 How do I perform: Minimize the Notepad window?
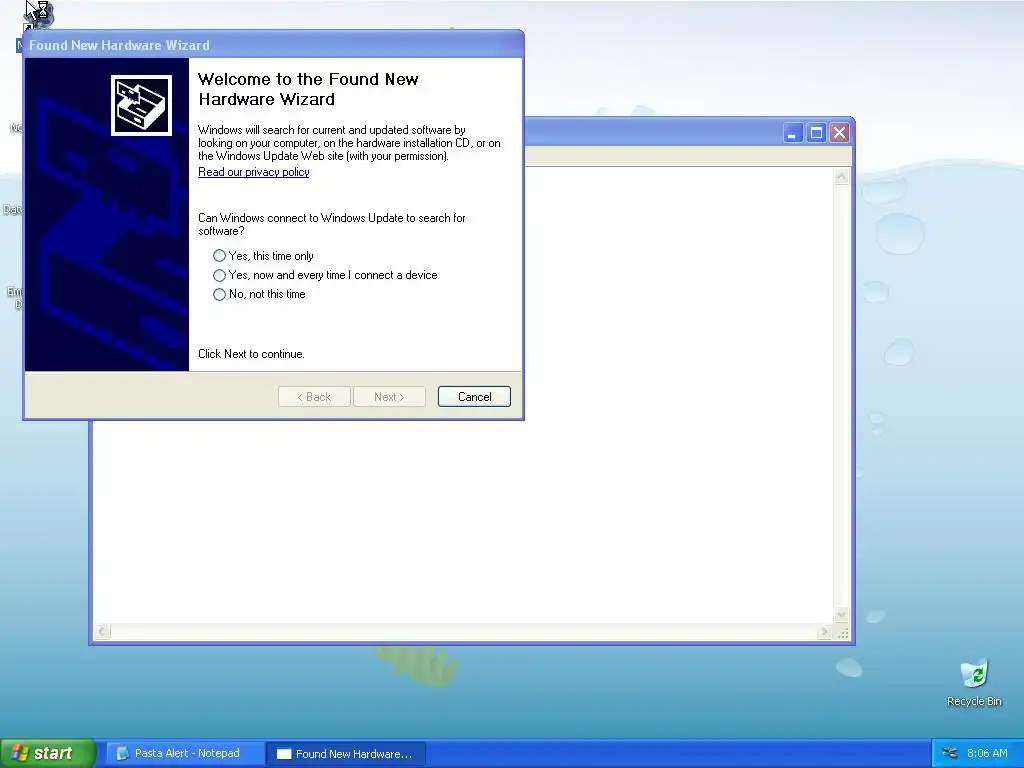pos(793,133)
